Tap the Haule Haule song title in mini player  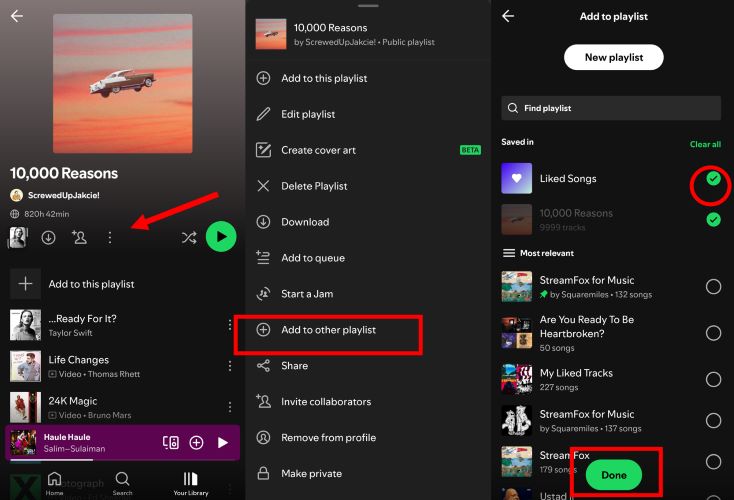pos(67,437)
